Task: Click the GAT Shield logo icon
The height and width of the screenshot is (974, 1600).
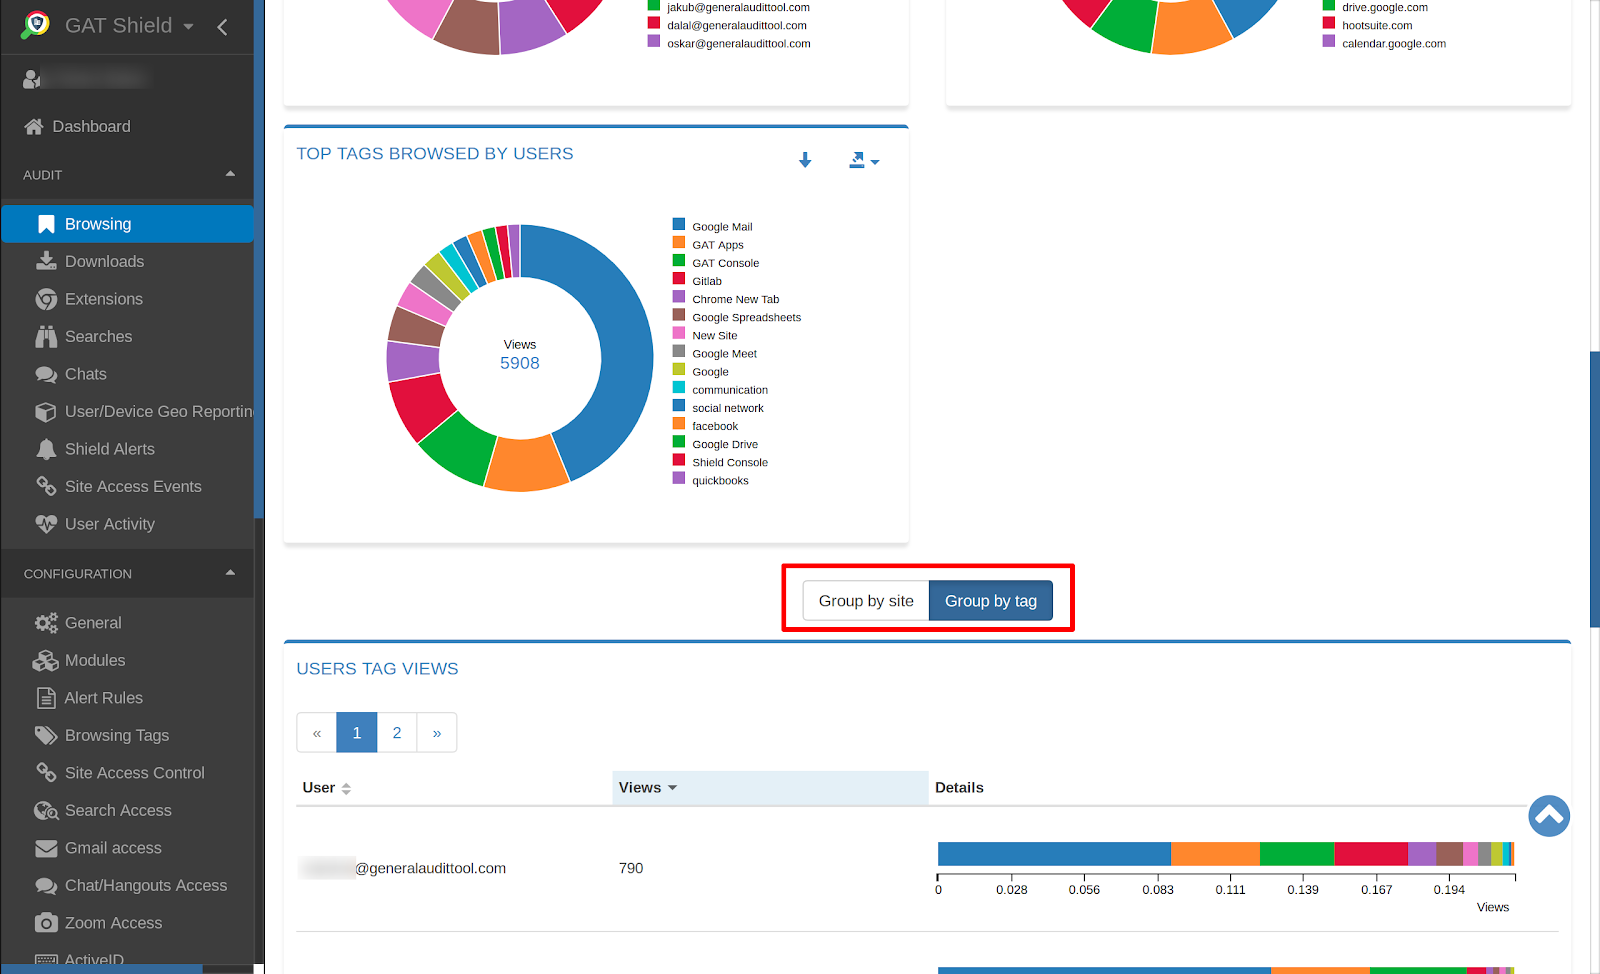Action: pyautogui.click(x=36, y=25)
